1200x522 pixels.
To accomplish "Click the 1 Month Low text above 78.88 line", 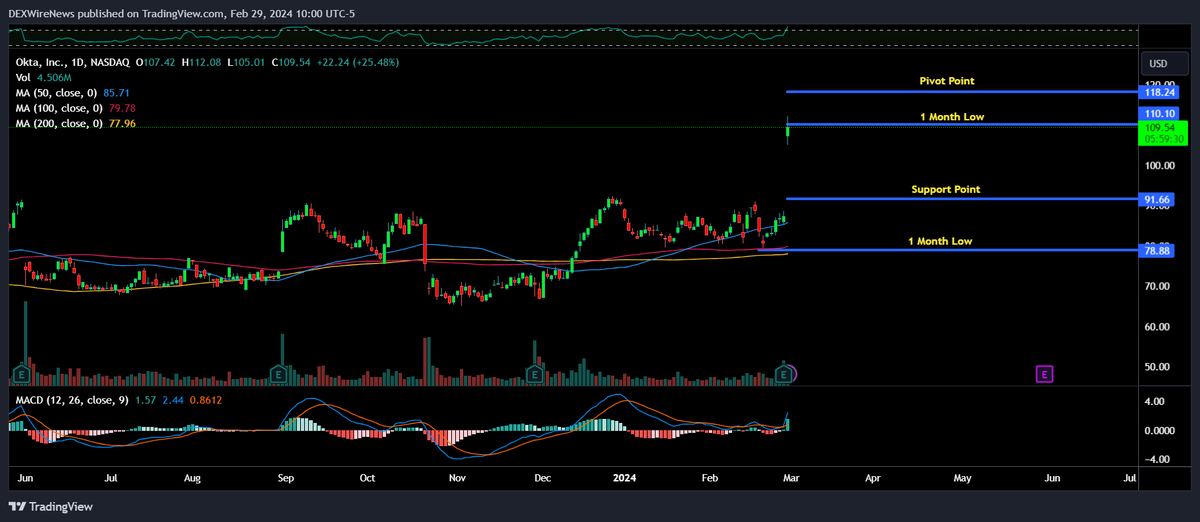I will (940, 241).
